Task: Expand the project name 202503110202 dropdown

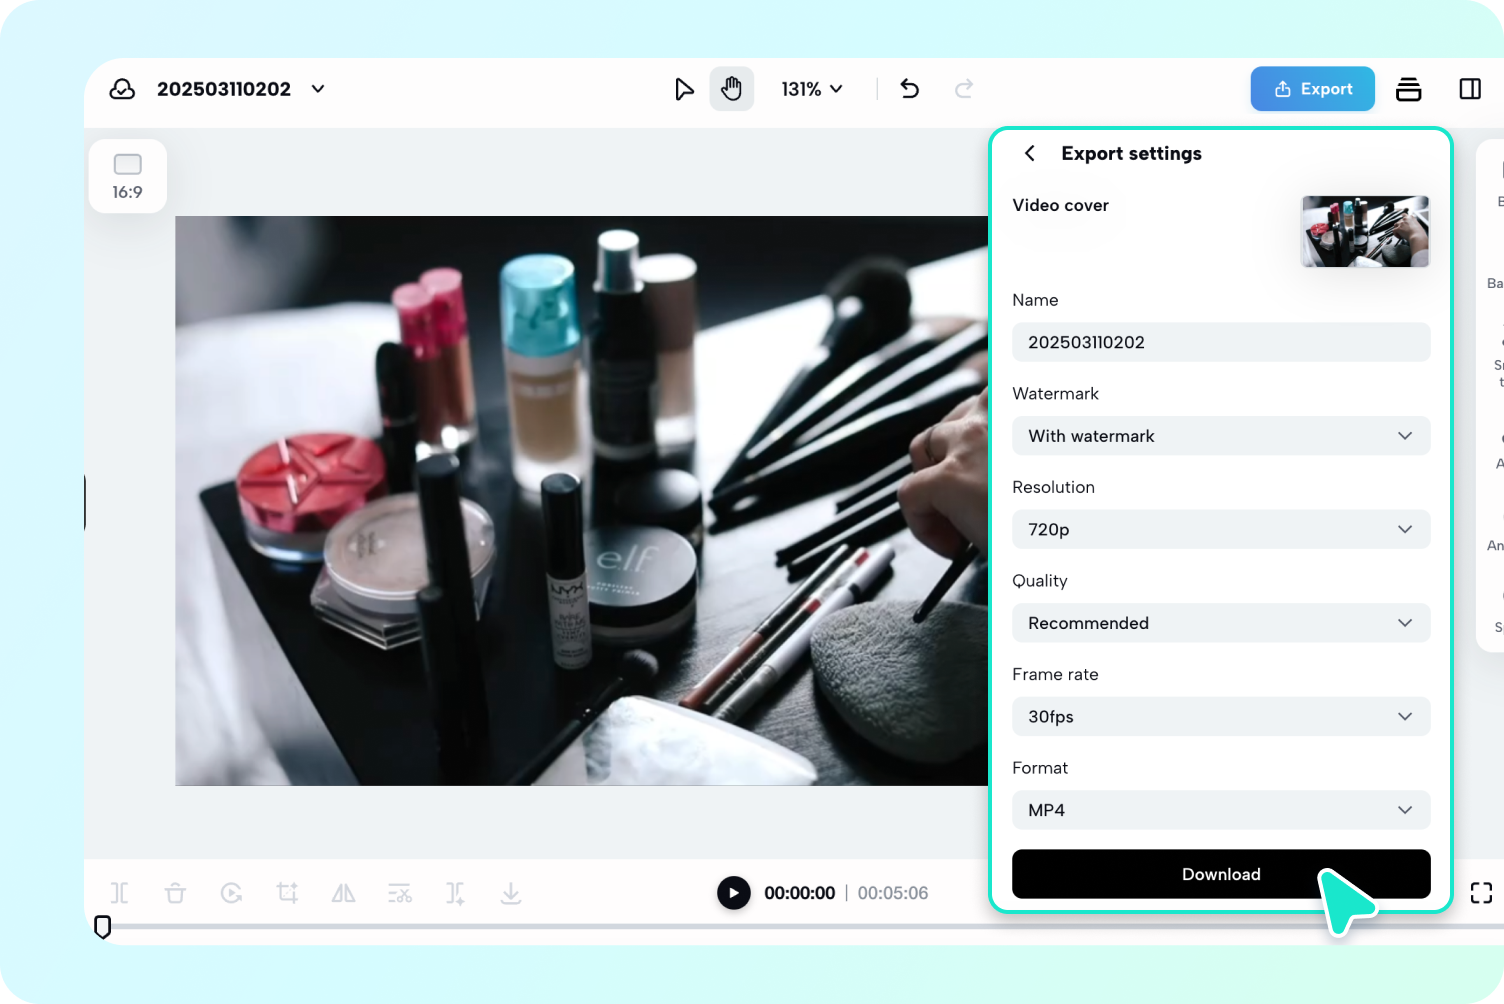Action: [318, 89]
